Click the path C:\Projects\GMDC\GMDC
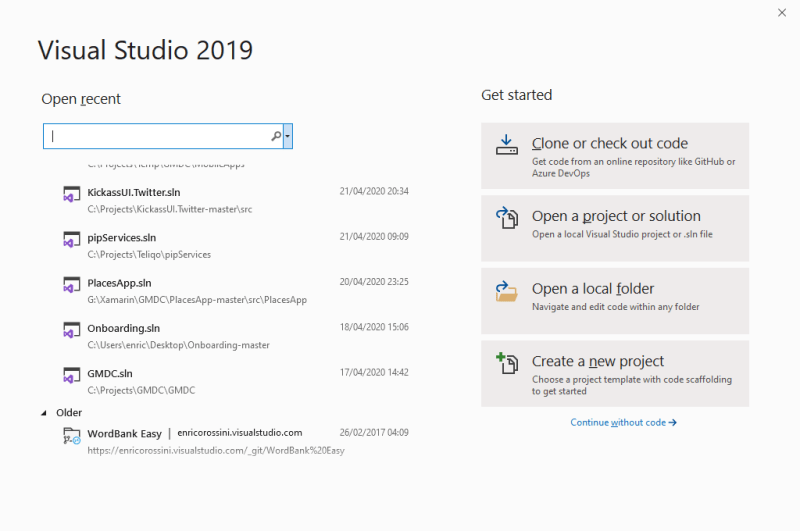The width and height of the screenshot is (800, 531). (141, 390)
